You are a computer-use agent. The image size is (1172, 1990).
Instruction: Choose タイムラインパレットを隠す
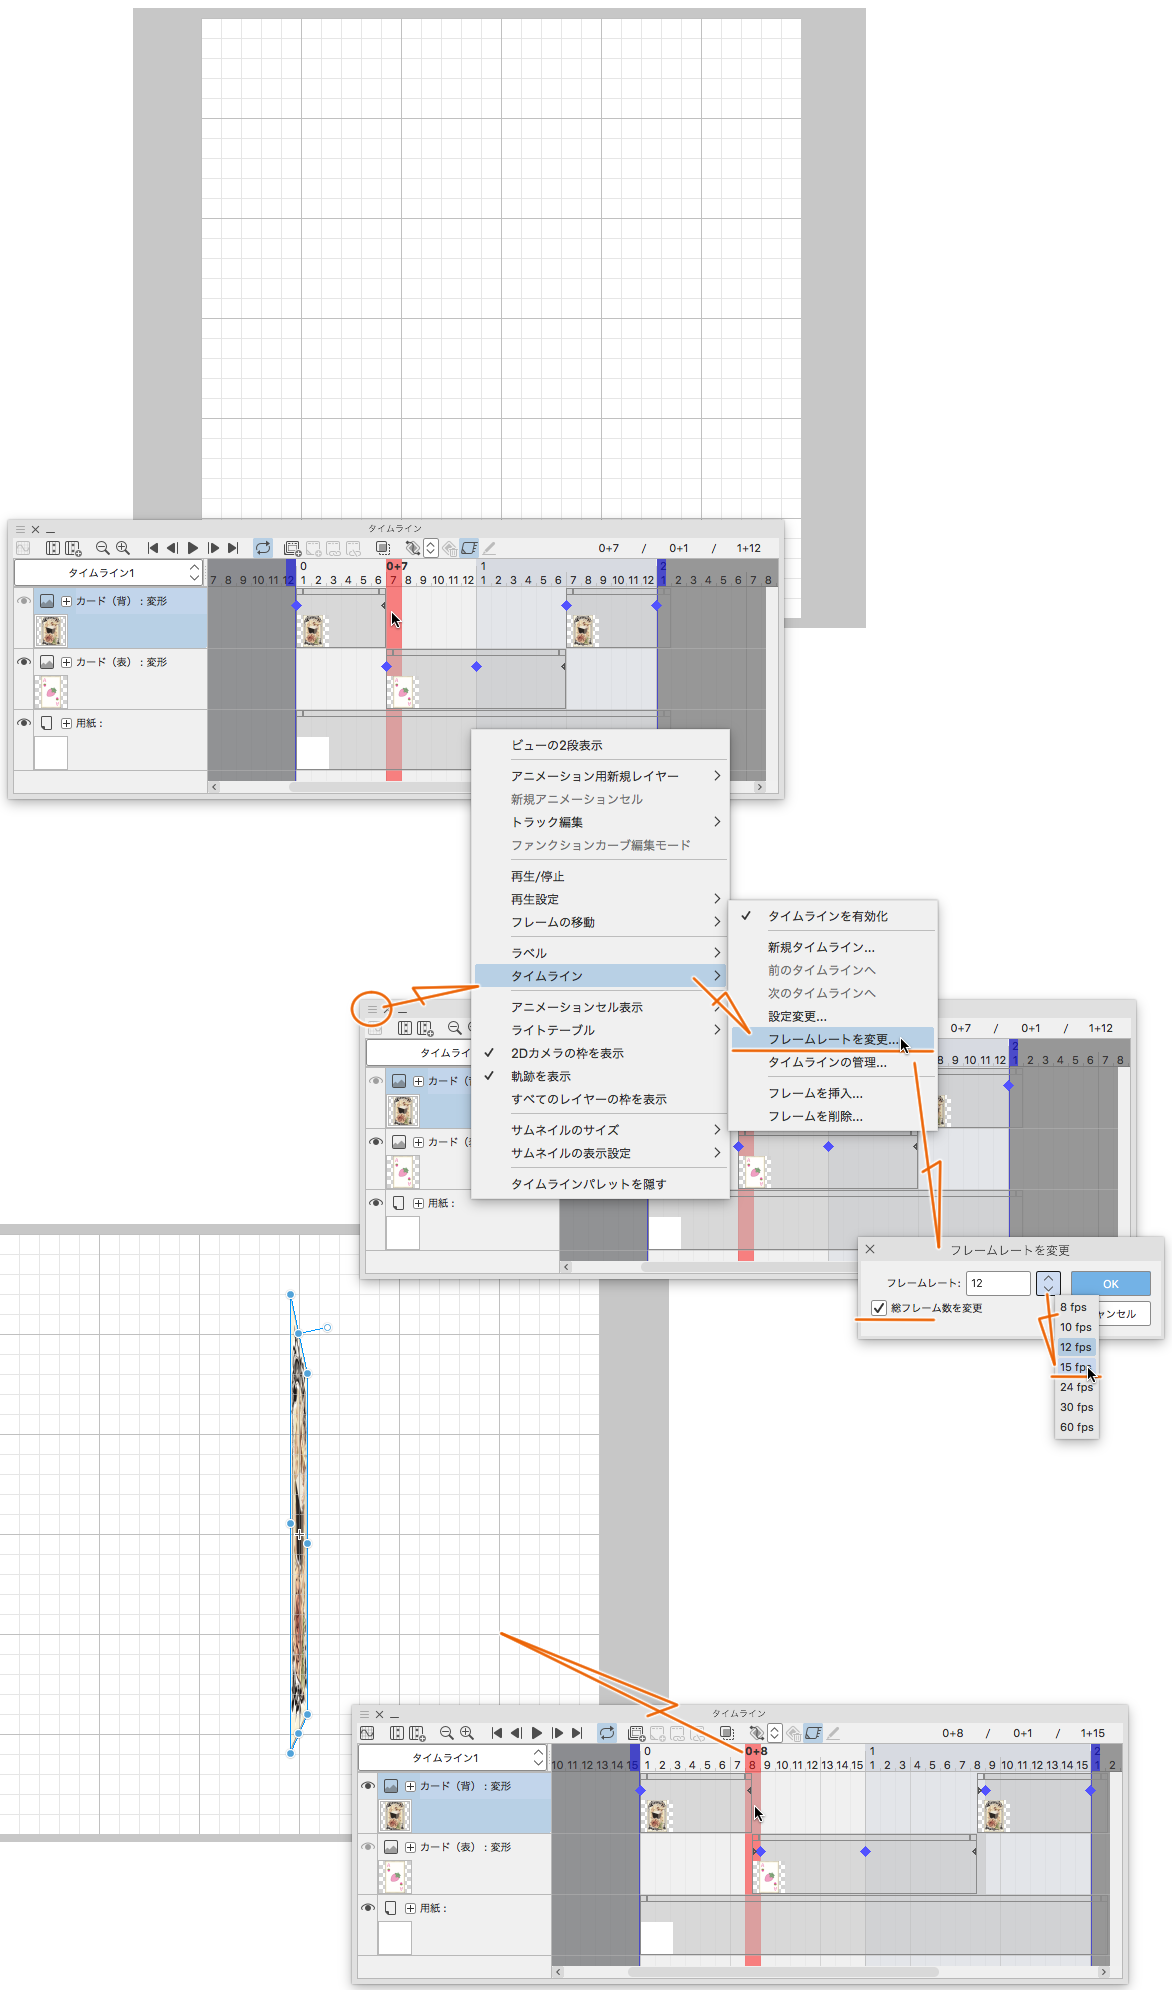pyautogui.click(x=600, y=1184)
